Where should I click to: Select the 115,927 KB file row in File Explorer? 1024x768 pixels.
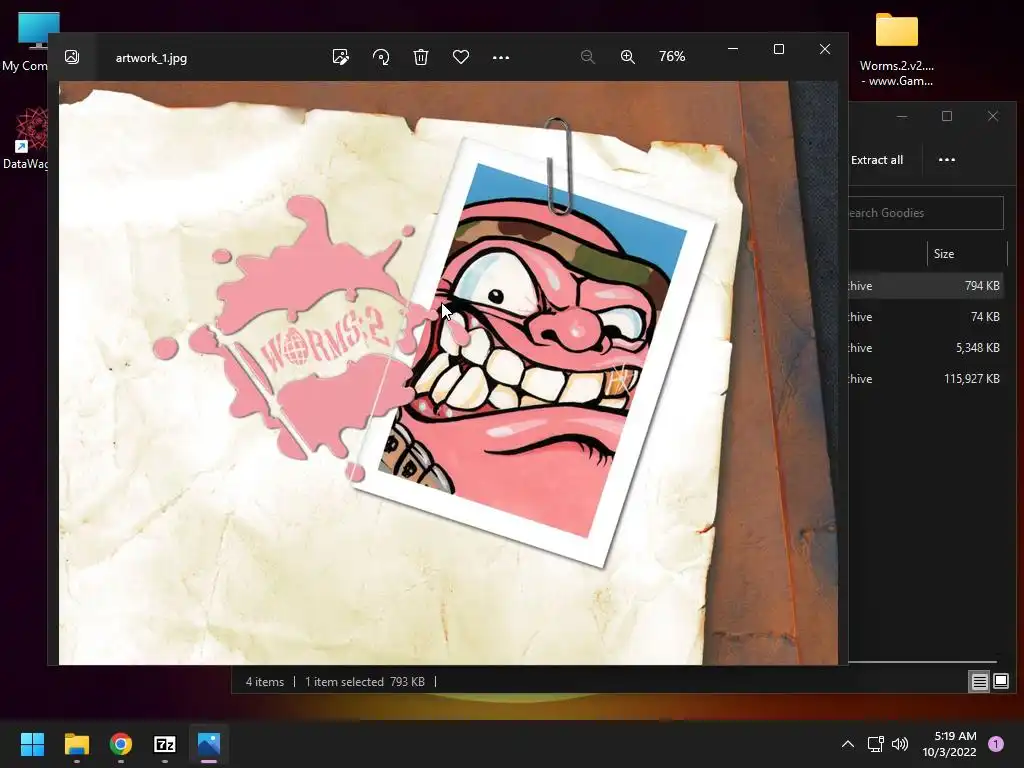926,379
